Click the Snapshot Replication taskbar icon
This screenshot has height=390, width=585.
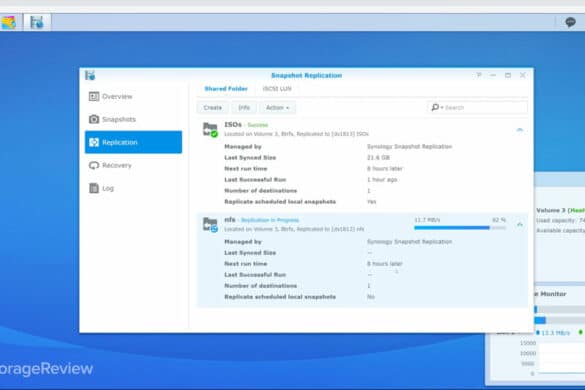37,22
